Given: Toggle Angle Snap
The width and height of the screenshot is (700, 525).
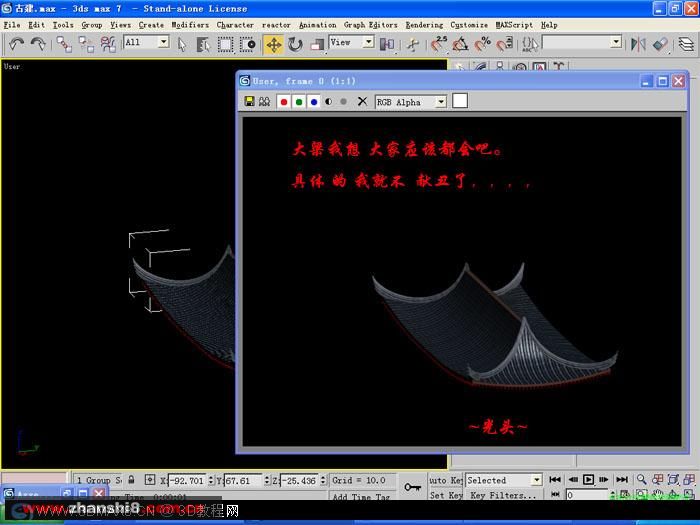Looking at the screenshot, I should [x=461, y=44].
